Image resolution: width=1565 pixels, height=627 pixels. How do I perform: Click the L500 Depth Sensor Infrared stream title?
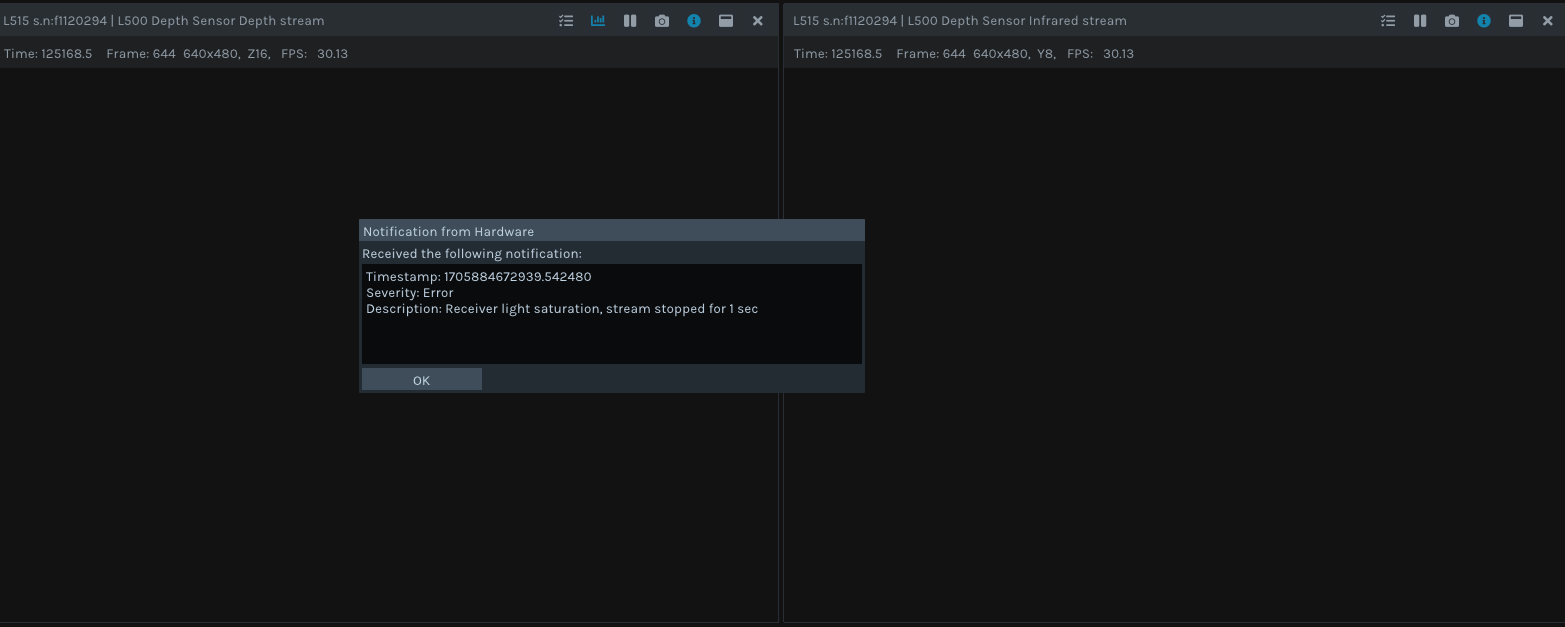click(960, 21)
